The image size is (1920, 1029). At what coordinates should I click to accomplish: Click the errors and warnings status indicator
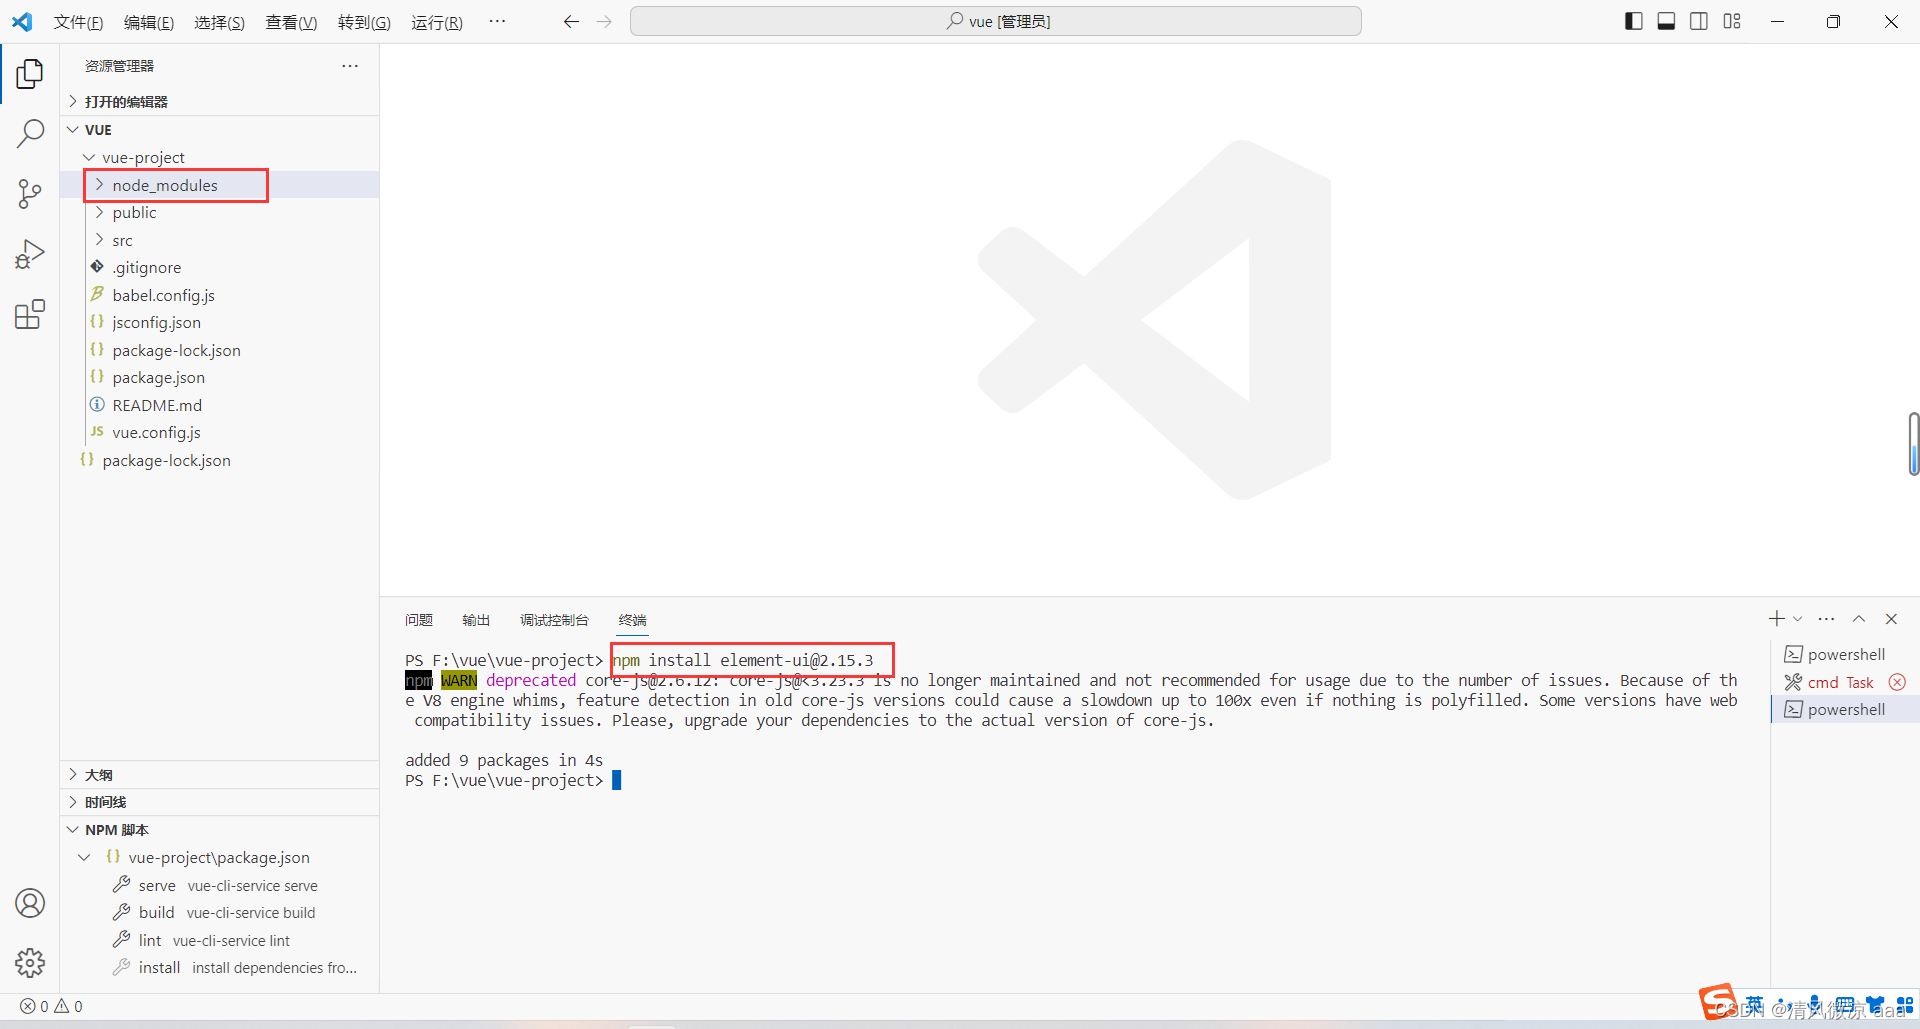(x=51, y=1006)
